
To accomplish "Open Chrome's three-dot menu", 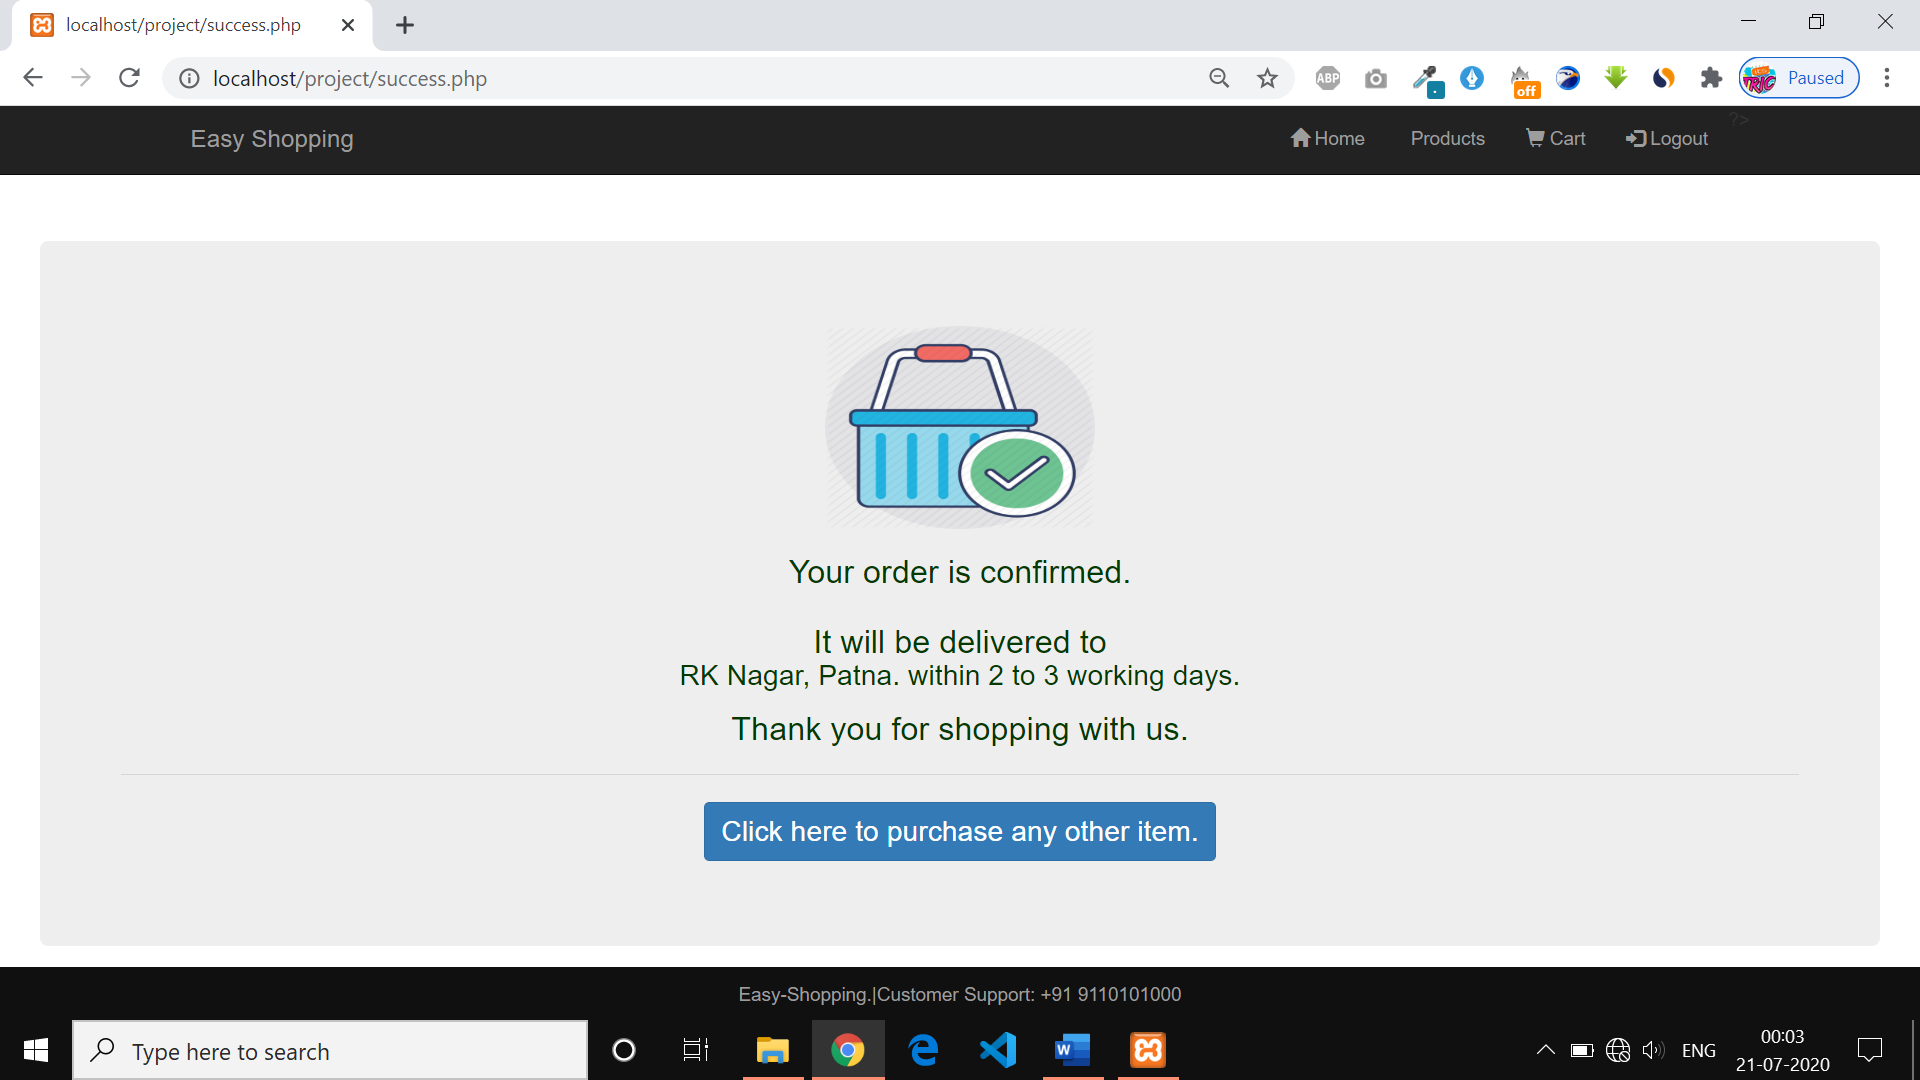I will (x=1886, y=78).
